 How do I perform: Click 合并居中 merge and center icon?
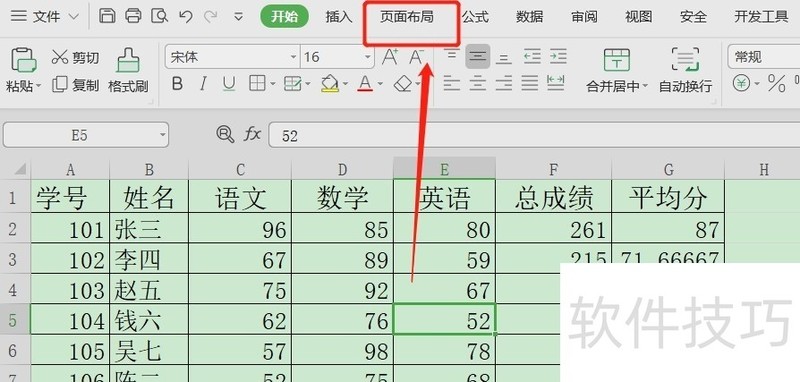coord(617,60)
